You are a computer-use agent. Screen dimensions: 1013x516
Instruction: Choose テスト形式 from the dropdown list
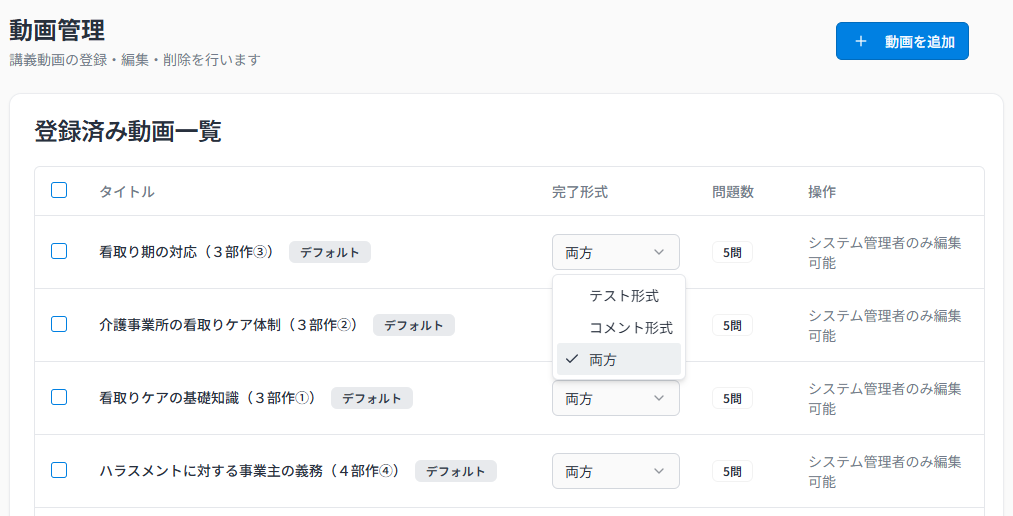pos(623,295)
